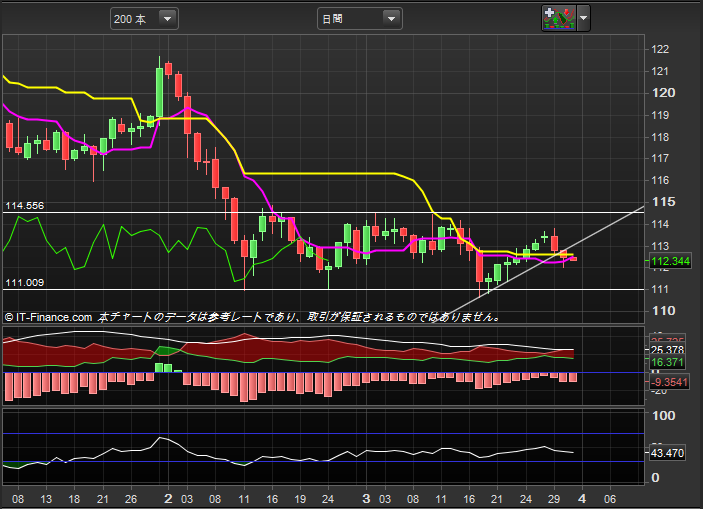Click month marker 3 on the date axis
Viewport: 703px width, 509px height.
366,499
